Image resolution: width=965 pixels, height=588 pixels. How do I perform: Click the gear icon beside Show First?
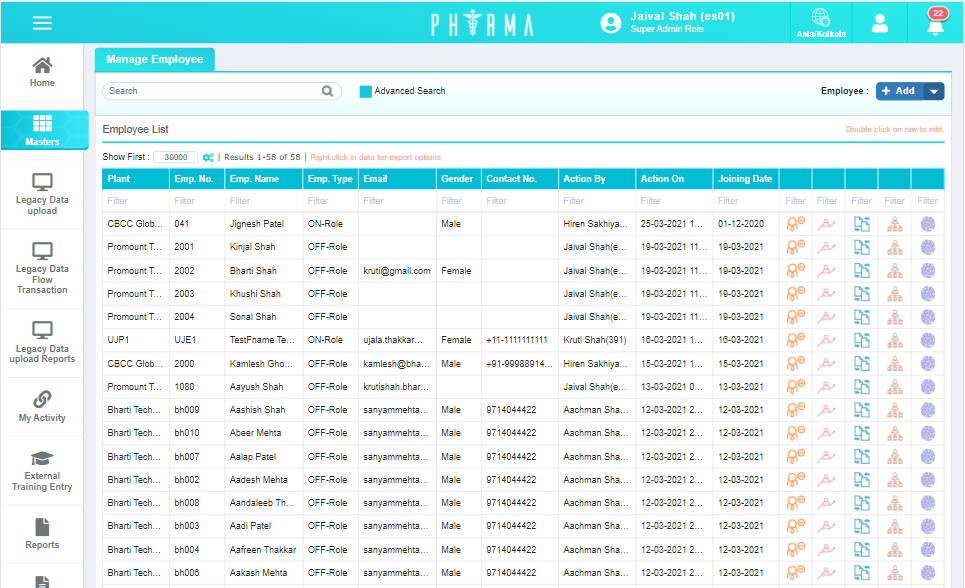(x=208, y=157)
